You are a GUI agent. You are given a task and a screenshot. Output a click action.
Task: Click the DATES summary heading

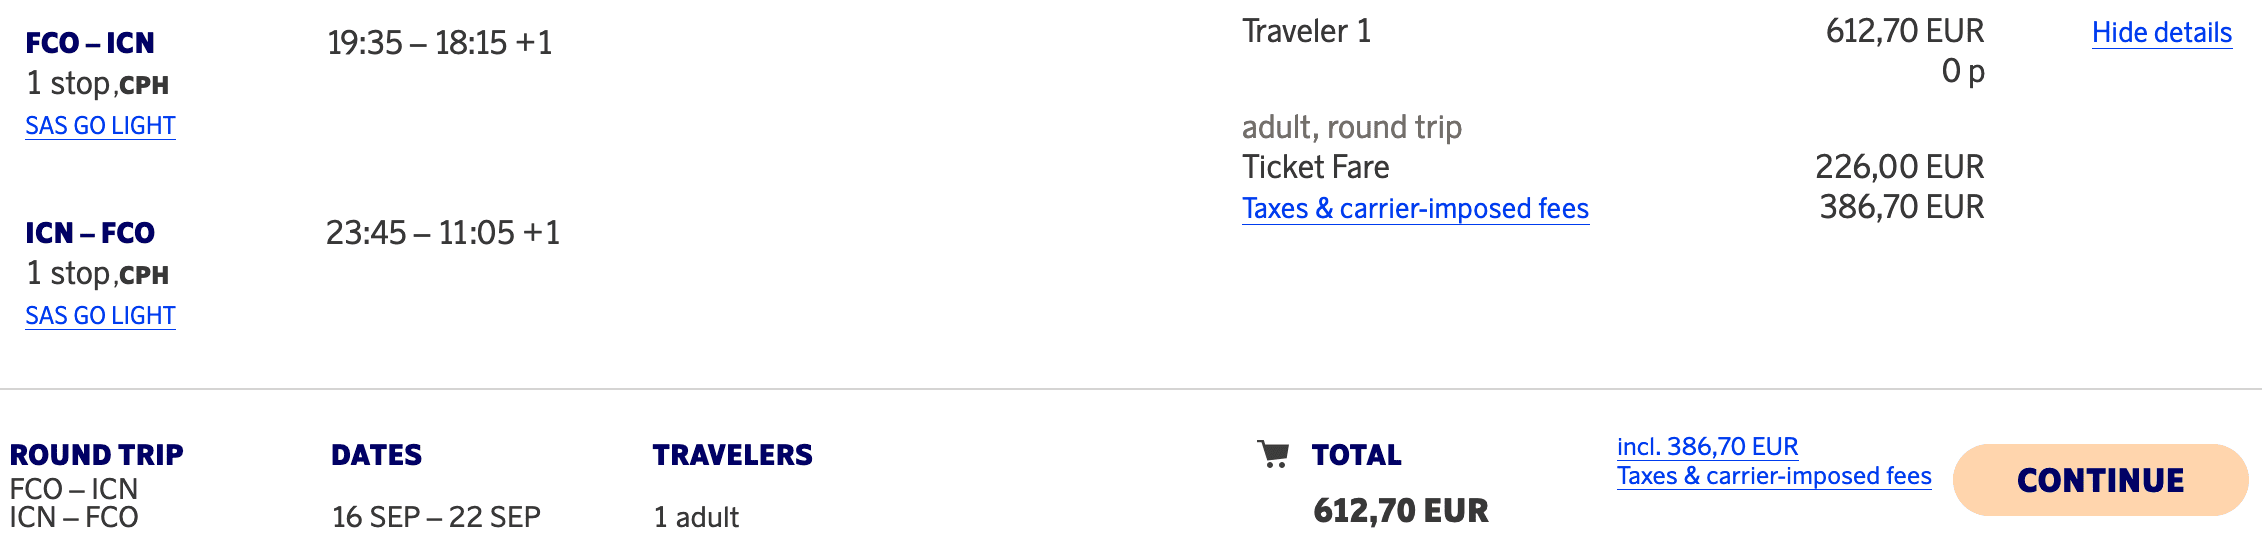coord(376,455)
